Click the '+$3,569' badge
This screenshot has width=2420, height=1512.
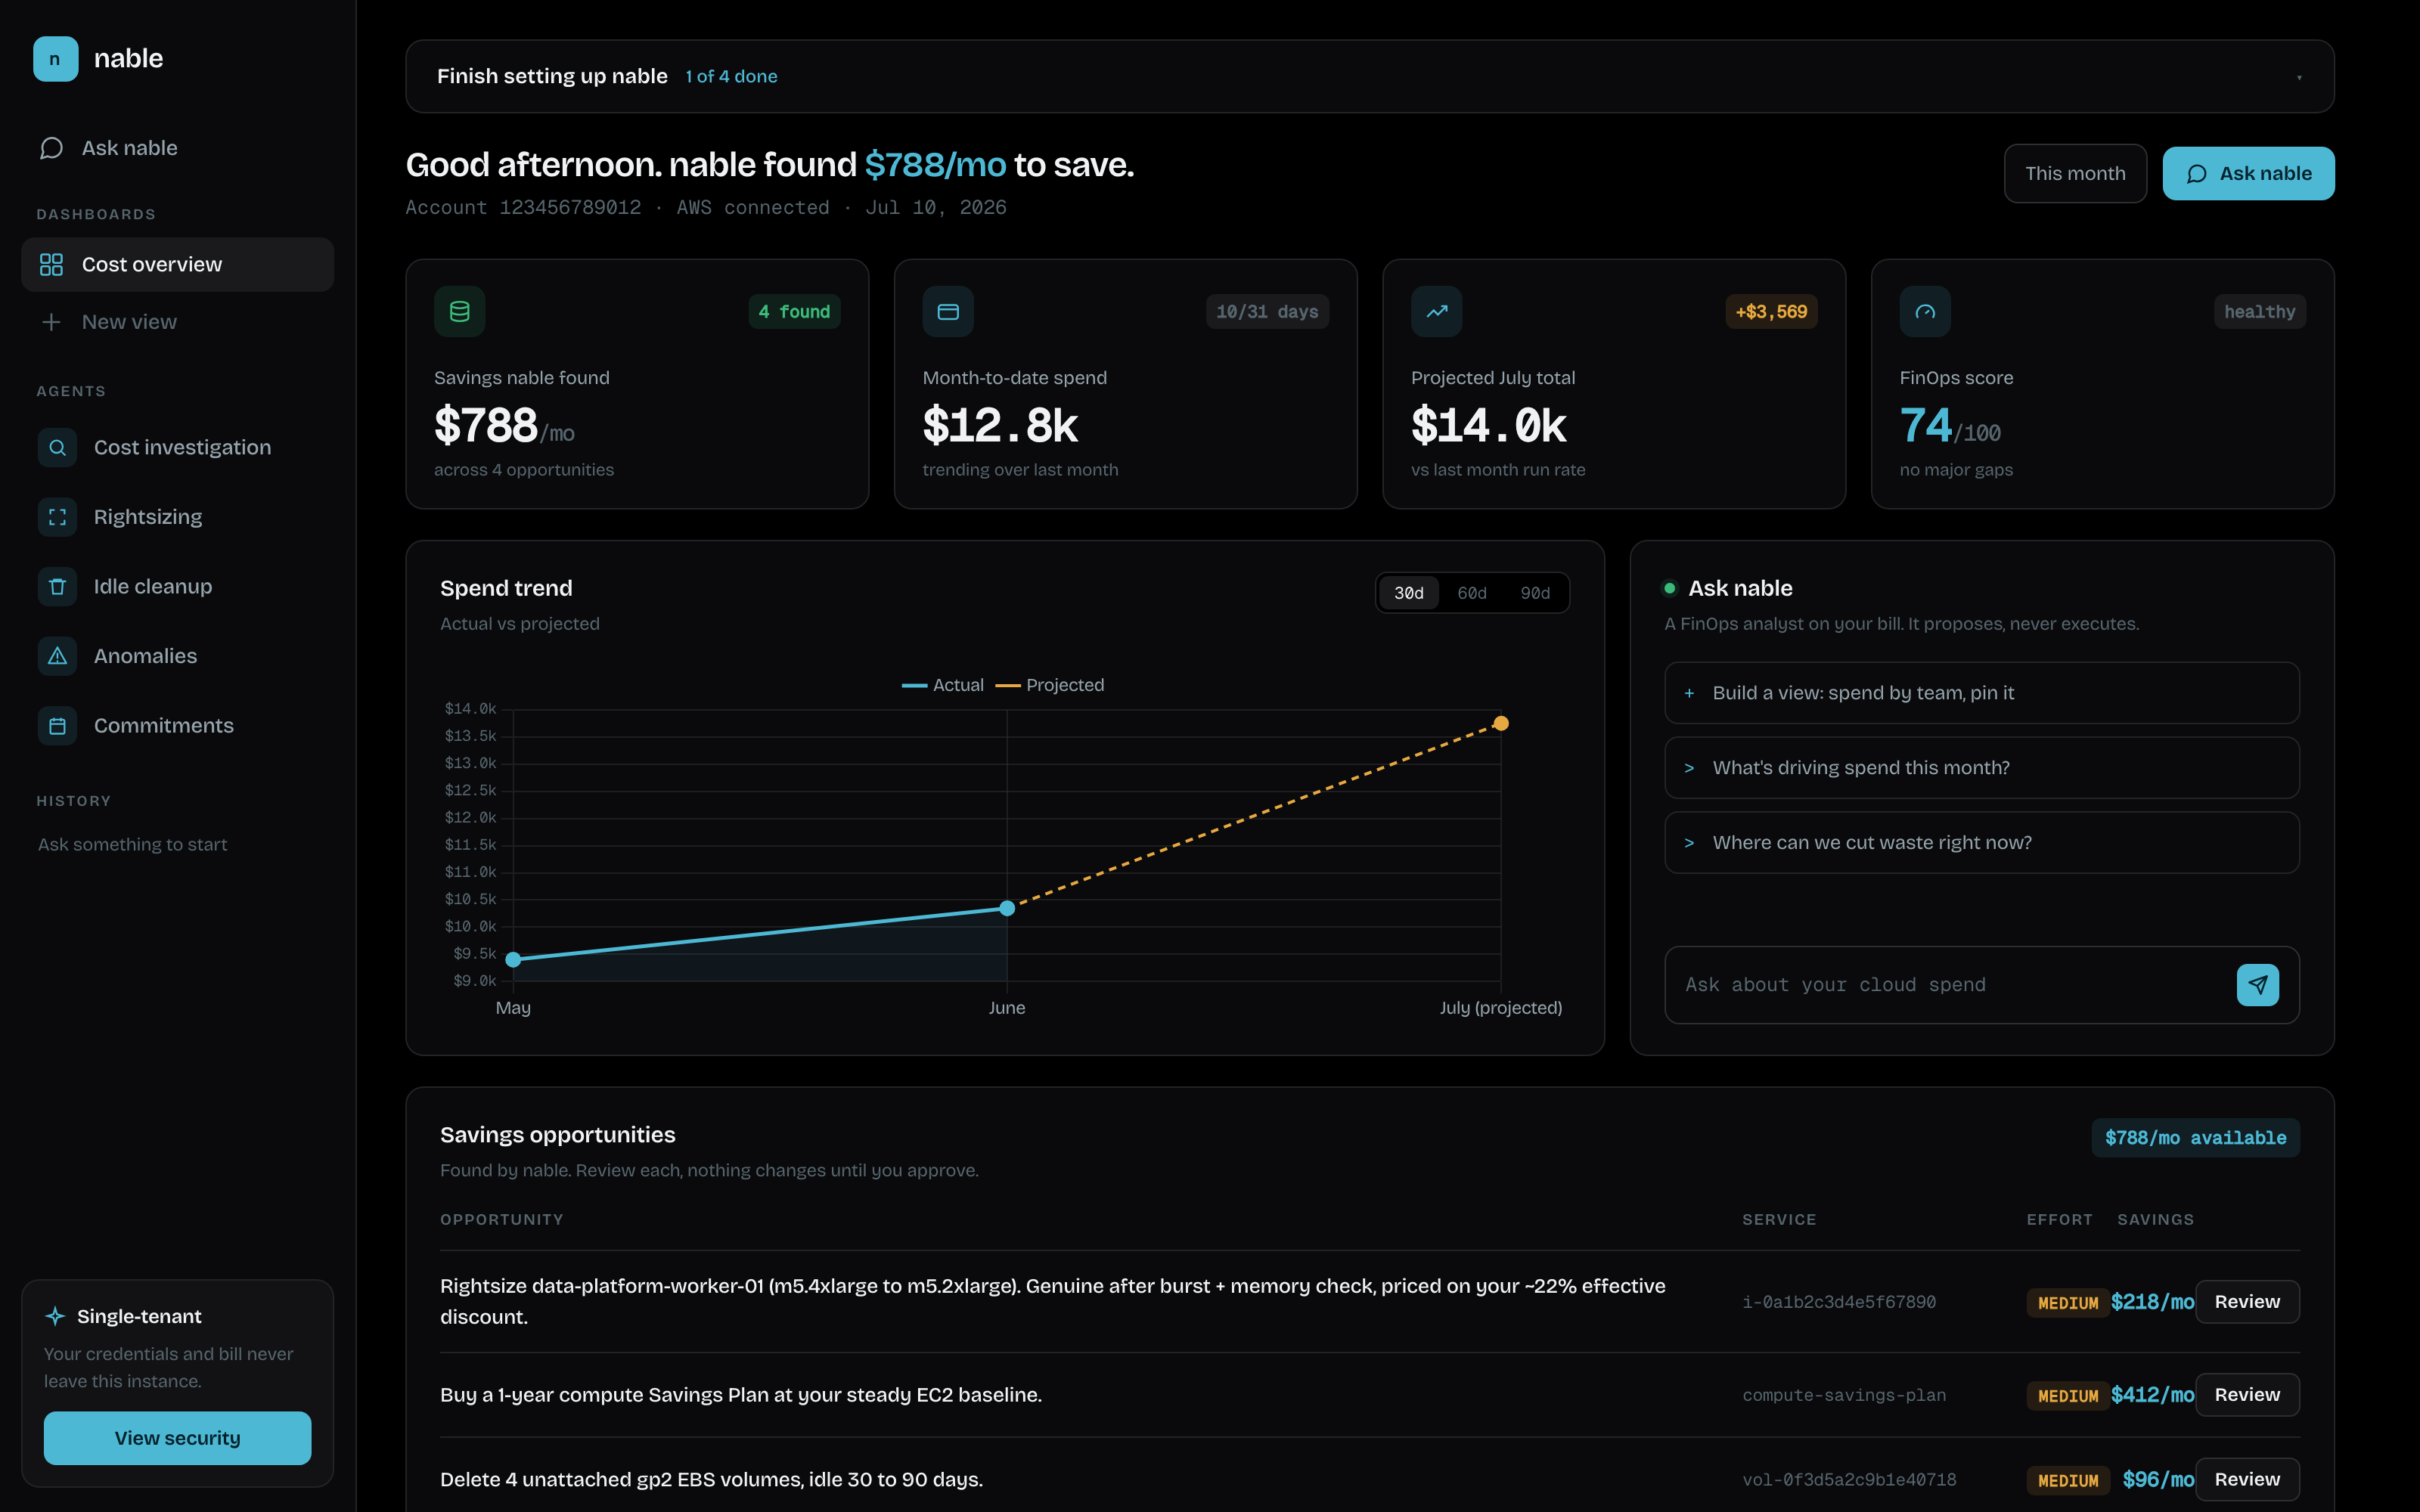pos(1771,312)
